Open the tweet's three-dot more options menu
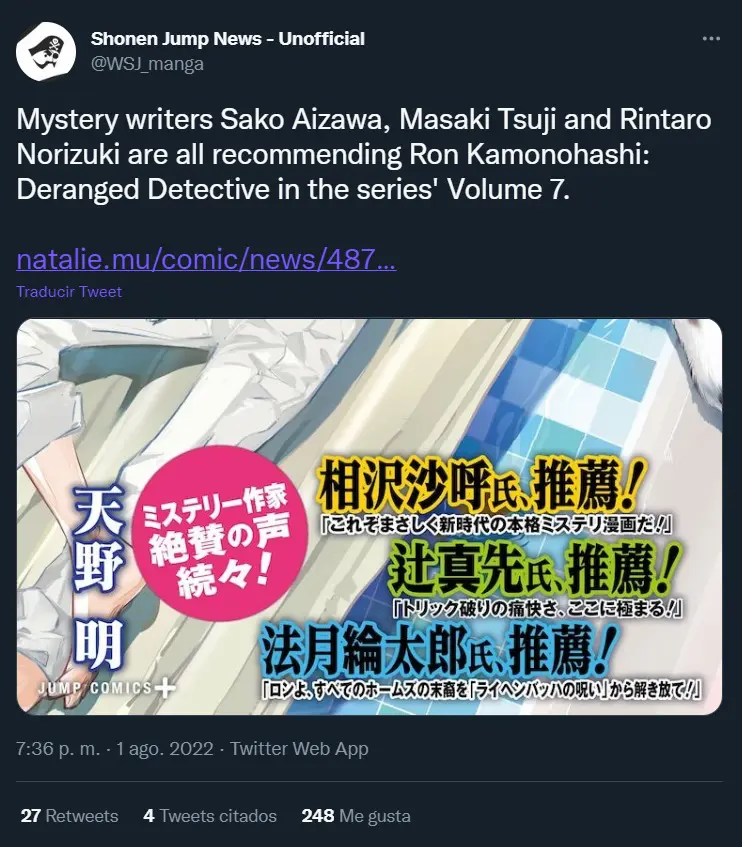Viewport: 742px width, 847px height. point(711,39)
